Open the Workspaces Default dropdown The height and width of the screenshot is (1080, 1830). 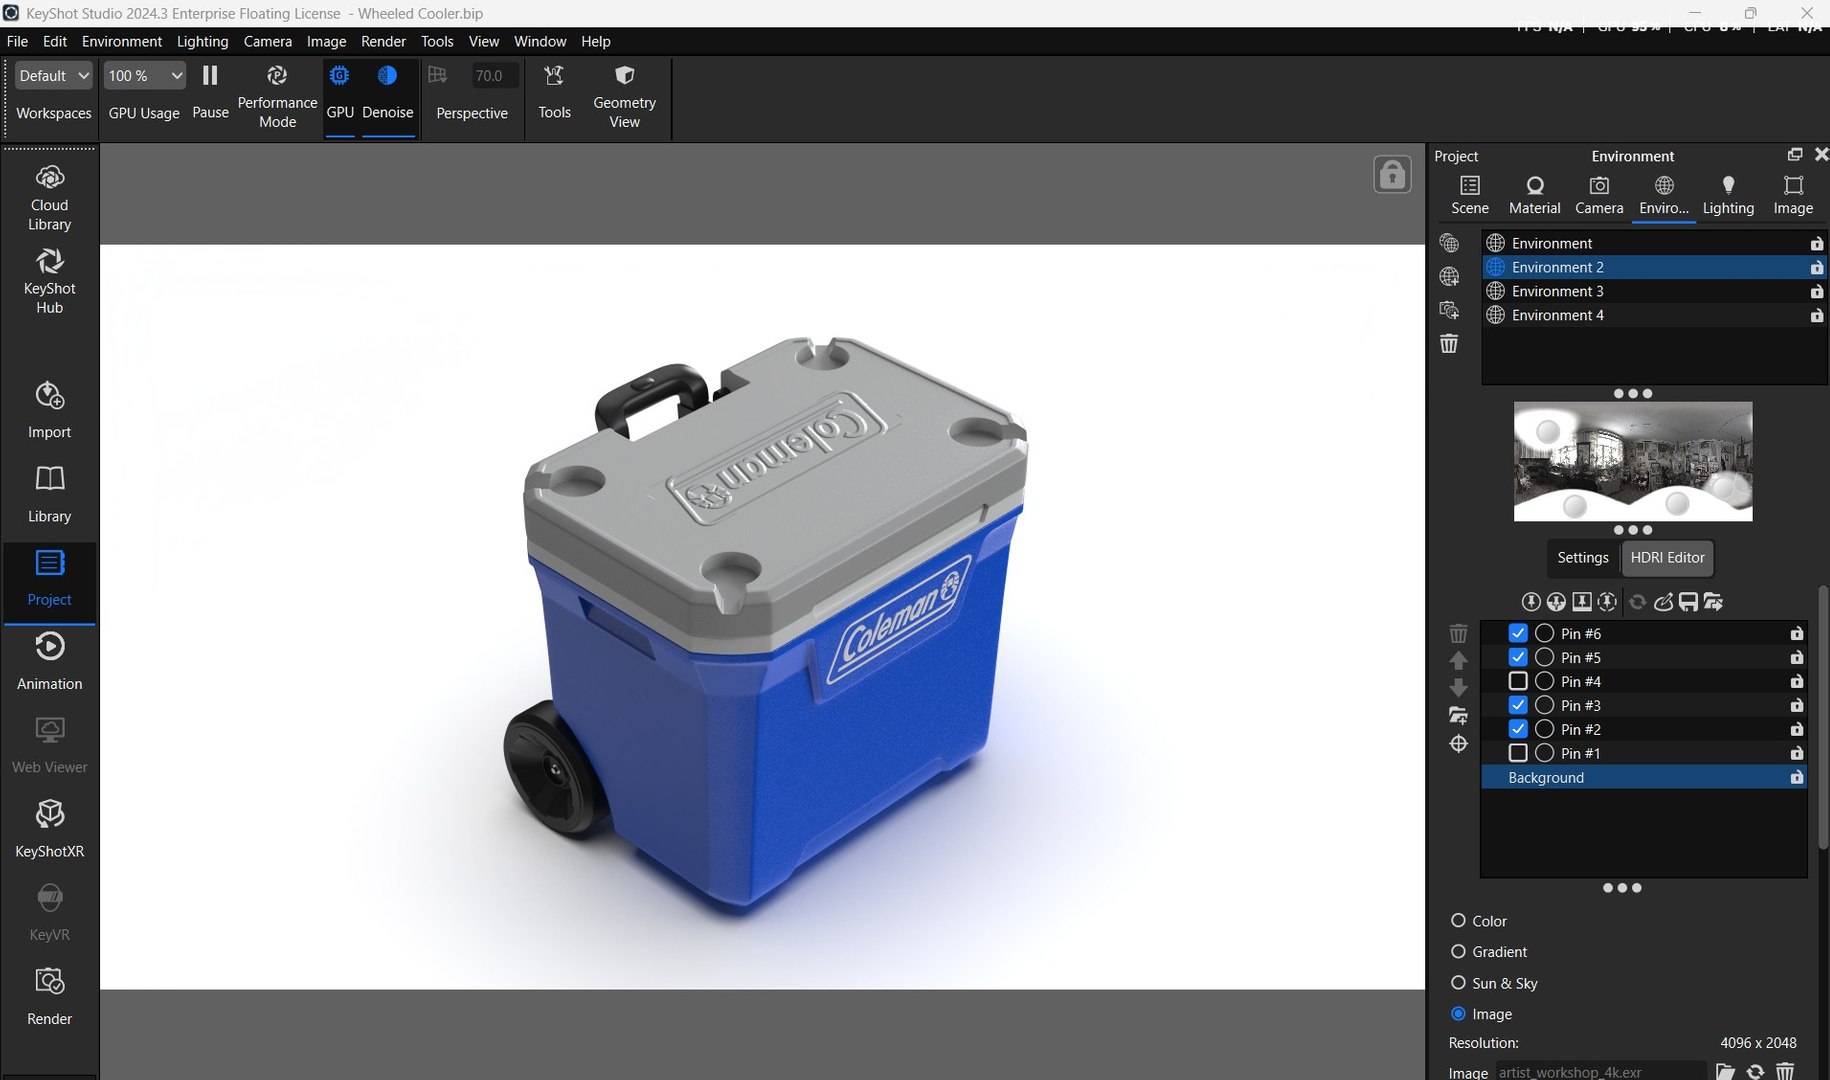(x=54, y=76)
